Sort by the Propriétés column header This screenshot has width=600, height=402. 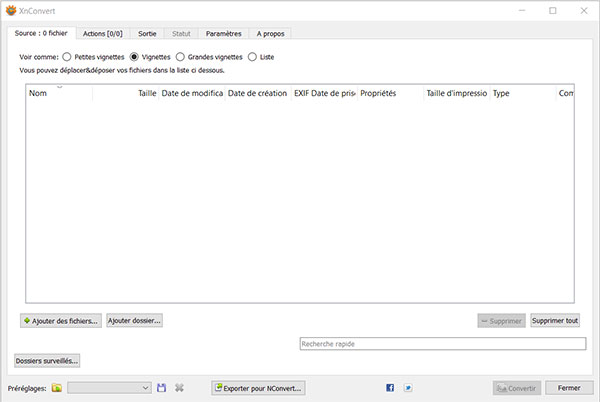(390, 93)
